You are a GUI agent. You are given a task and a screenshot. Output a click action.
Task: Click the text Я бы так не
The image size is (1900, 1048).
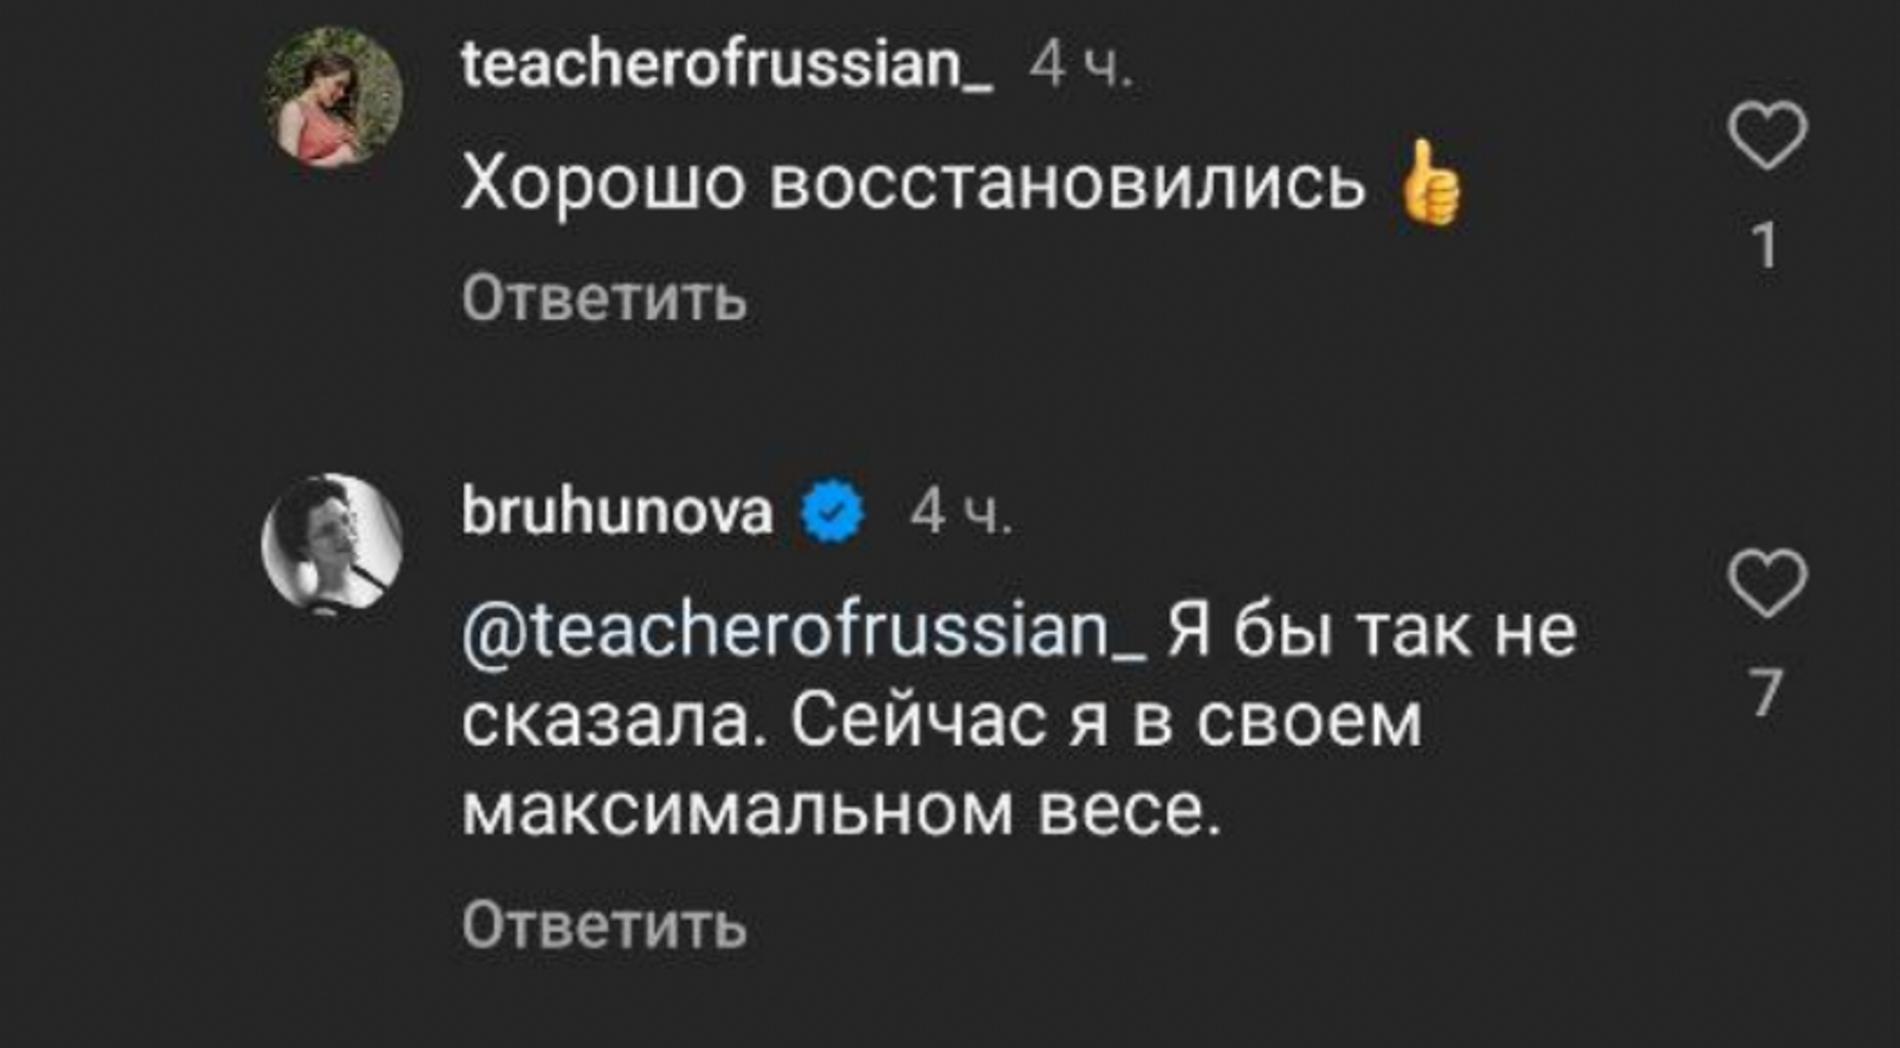pos(1372,631)
